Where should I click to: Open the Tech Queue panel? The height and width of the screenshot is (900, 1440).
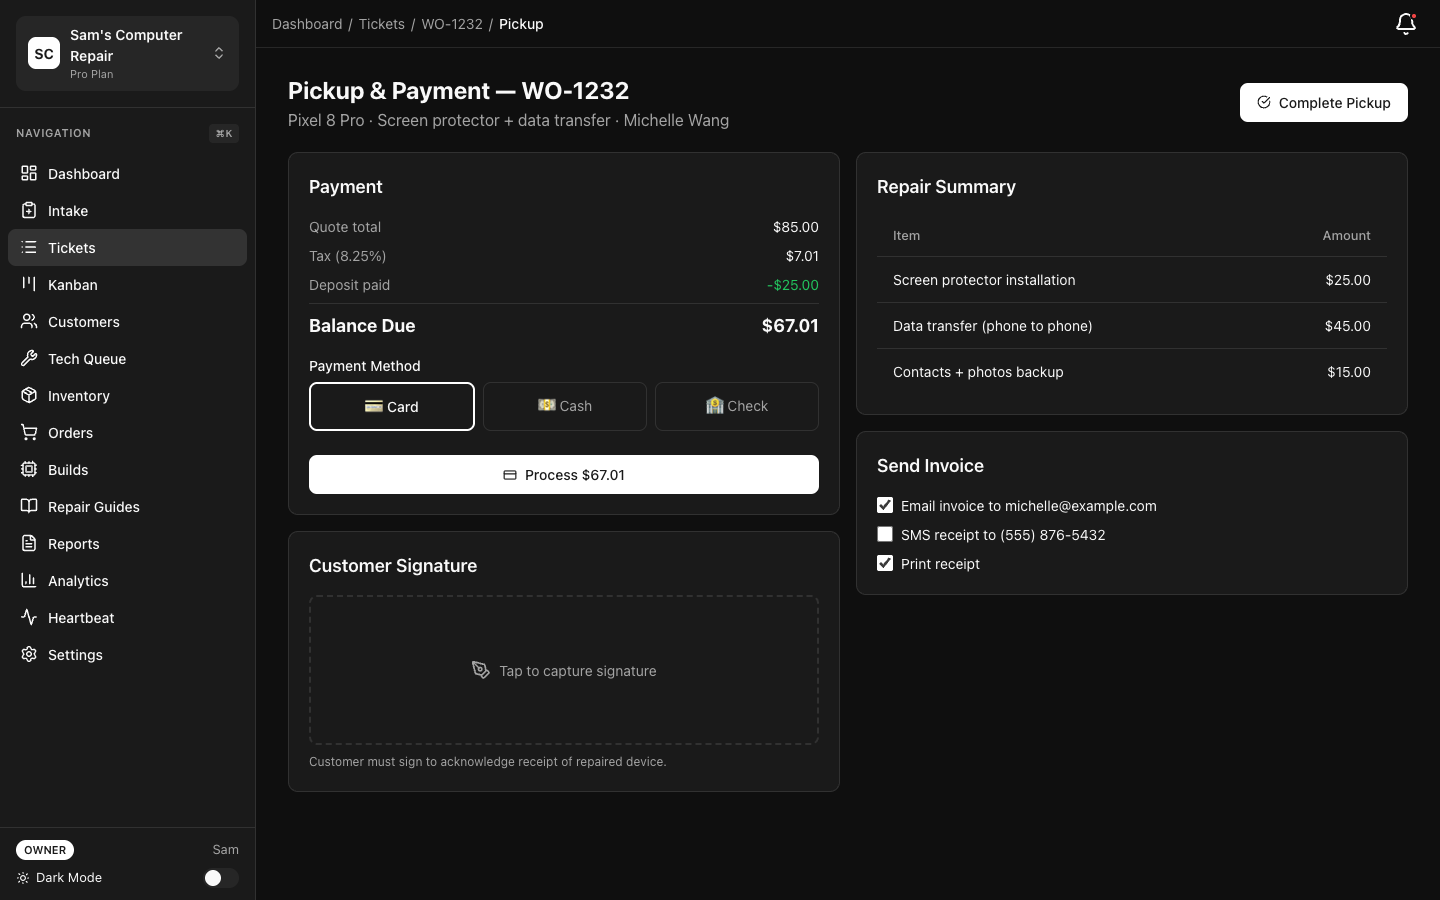point(87,358)
